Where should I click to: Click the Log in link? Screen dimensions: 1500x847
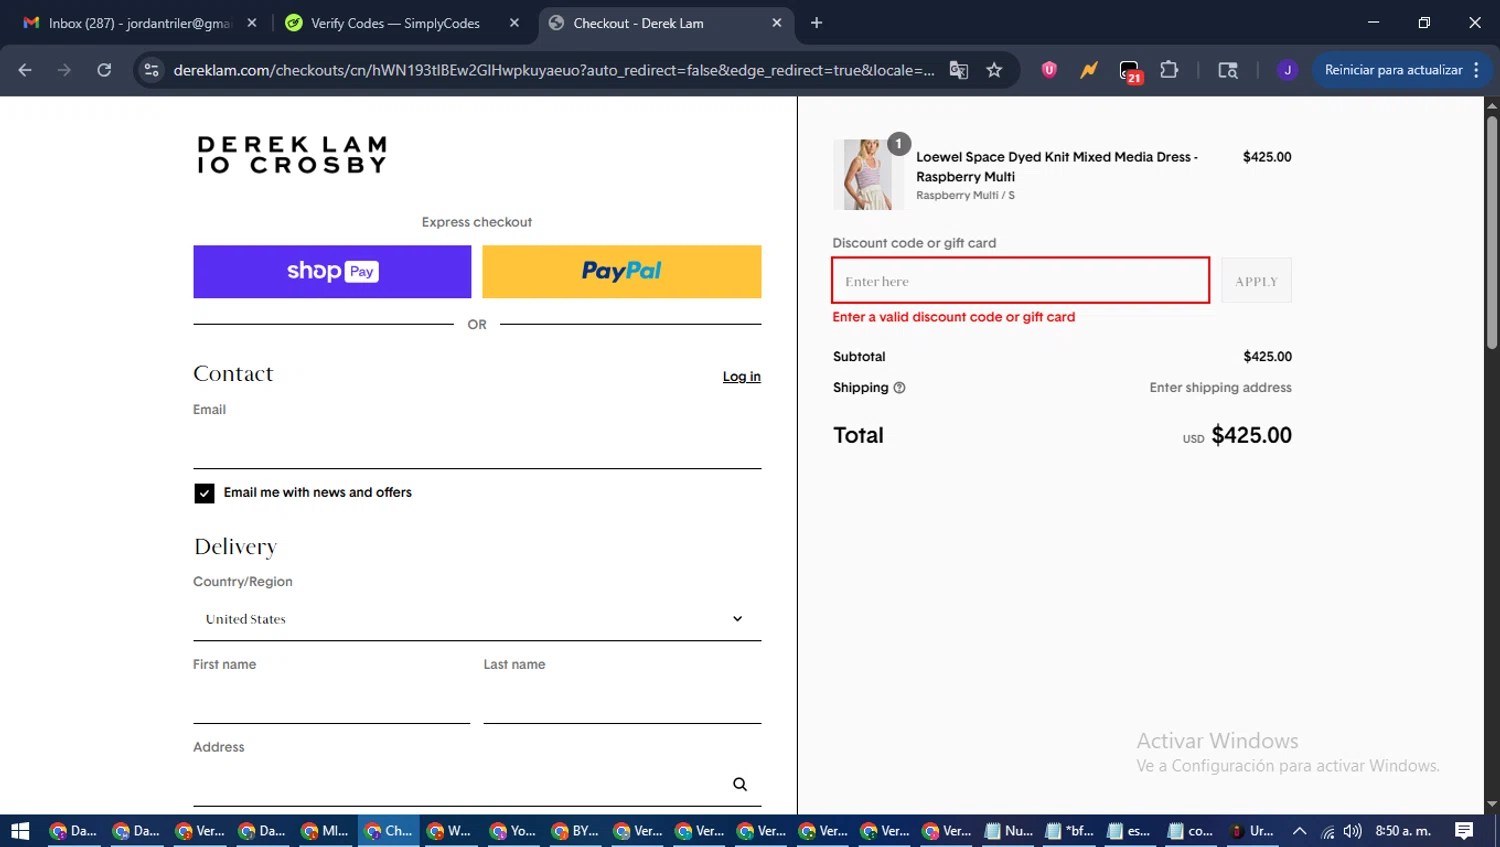742,377
